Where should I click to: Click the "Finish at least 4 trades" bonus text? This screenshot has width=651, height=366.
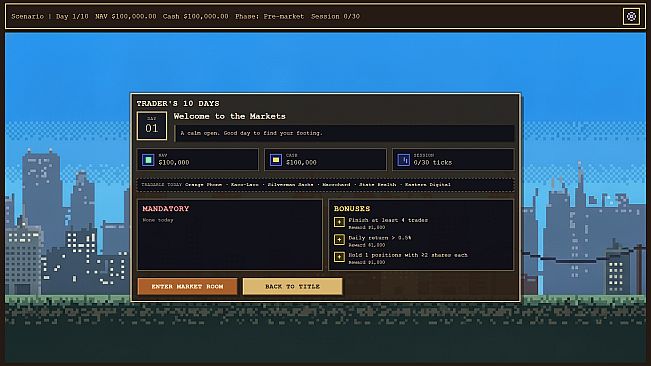point(388,220)
